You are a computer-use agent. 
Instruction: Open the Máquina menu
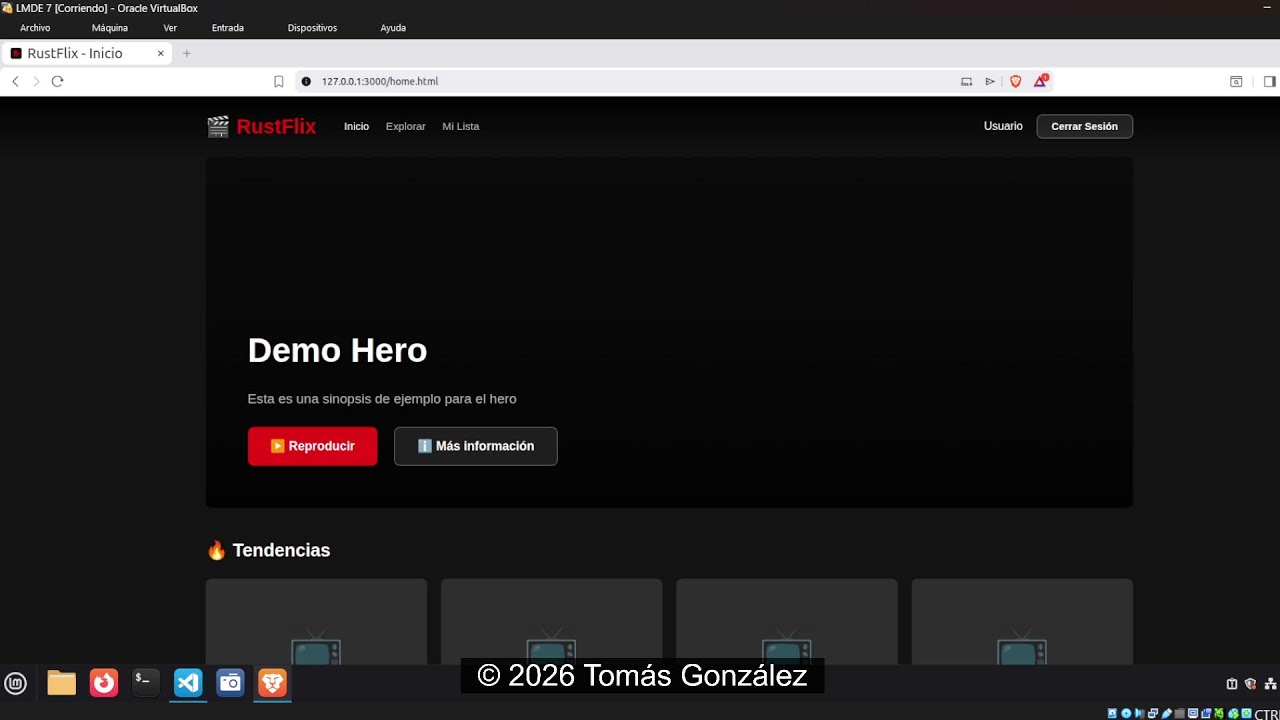coord(110,28)
